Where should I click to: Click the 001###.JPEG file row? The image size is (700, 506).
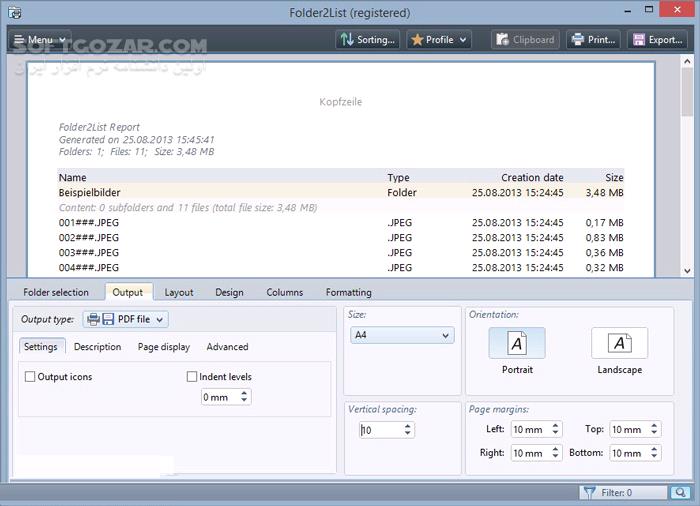(x=341, y=222)
